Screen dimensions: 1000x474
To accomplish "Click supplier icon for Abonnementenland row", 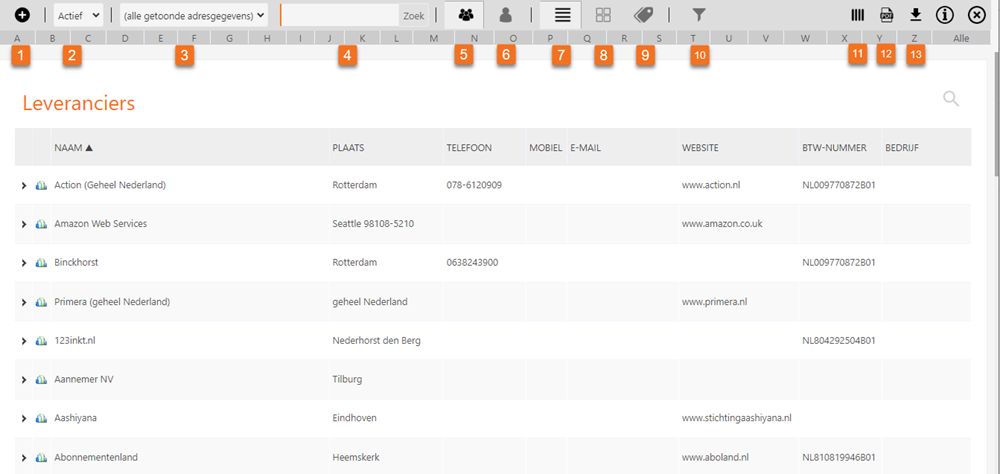I will (41, 457).
